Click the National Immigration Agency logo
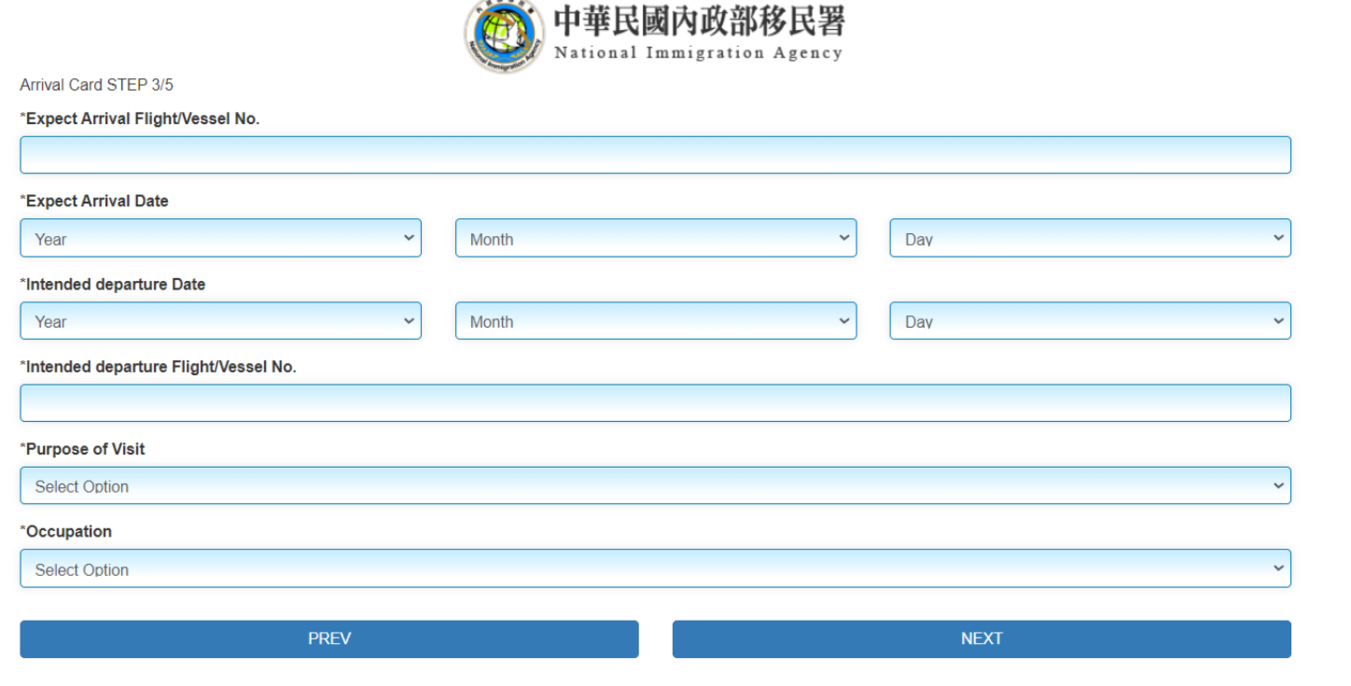This screenshot has width=1351, height=686. 505,35
